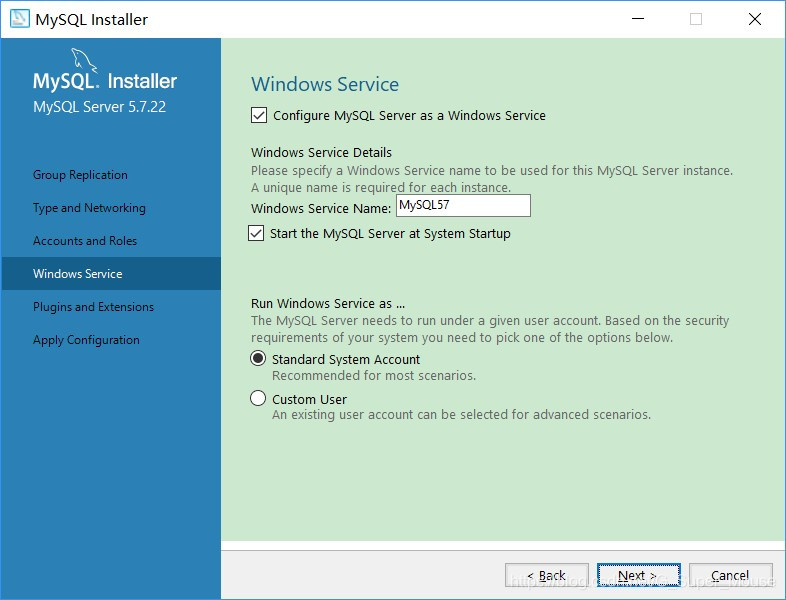Image resolution: width=786 pixels, height=600 pixels.
Task: Click the MySQL dolphin logo in sidebar
Action: pyautogui.click(x=84, y=60)
